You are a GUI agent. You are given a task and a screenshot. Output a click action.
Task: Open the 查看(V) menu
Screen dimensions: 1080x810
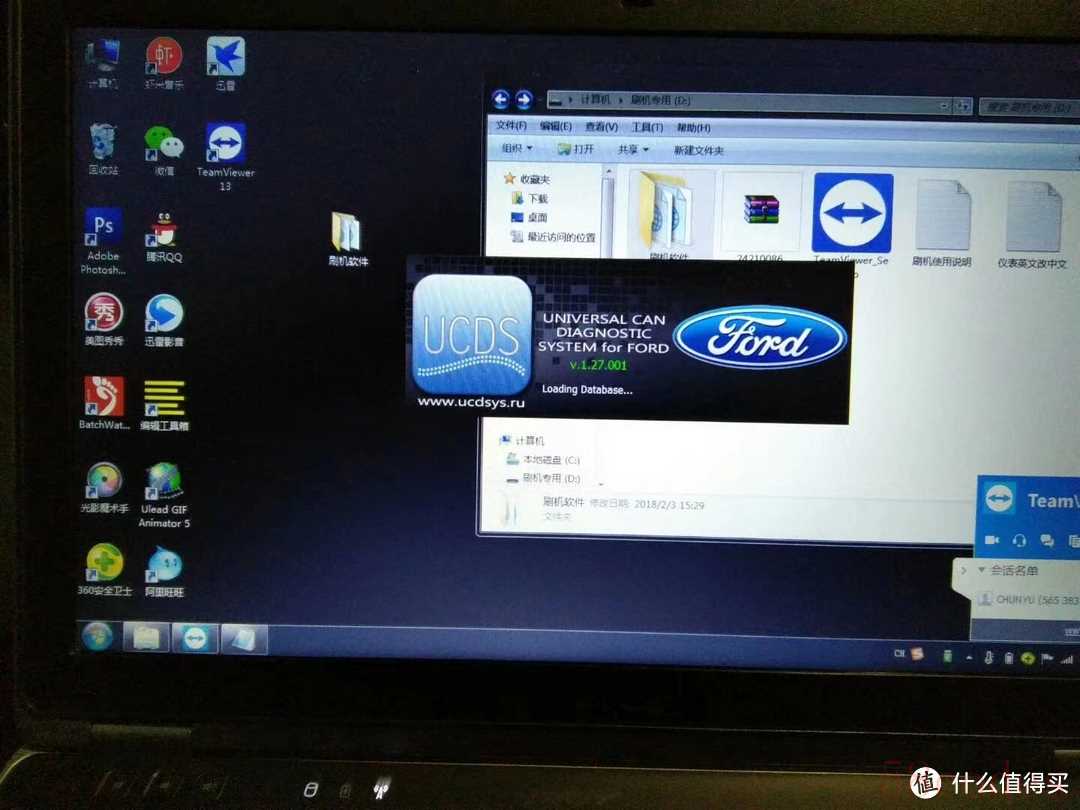[x=601, y=127]
